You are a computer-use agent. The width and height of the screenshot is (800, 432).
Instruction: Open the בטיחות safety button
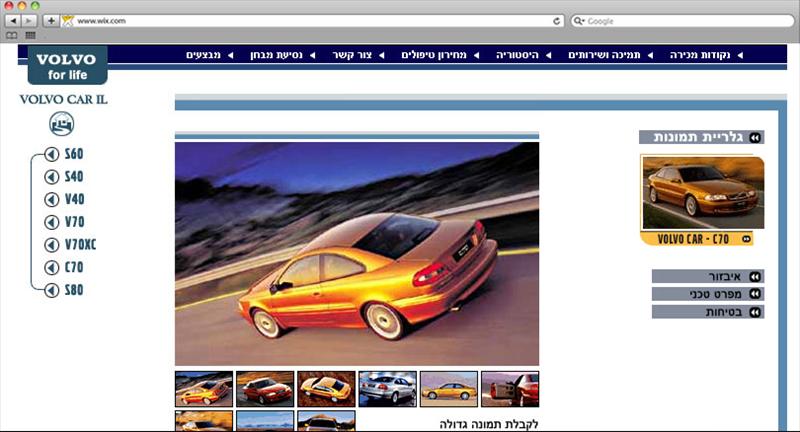pyautogui.click(x=708, y=312)
